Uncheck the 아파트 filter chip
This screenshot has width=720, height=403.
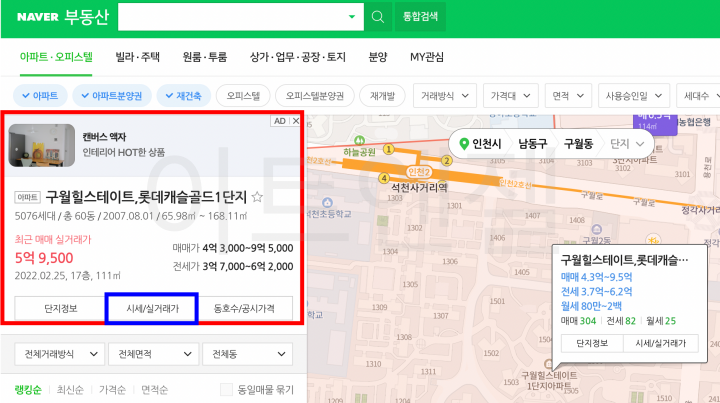click(40, 96)
